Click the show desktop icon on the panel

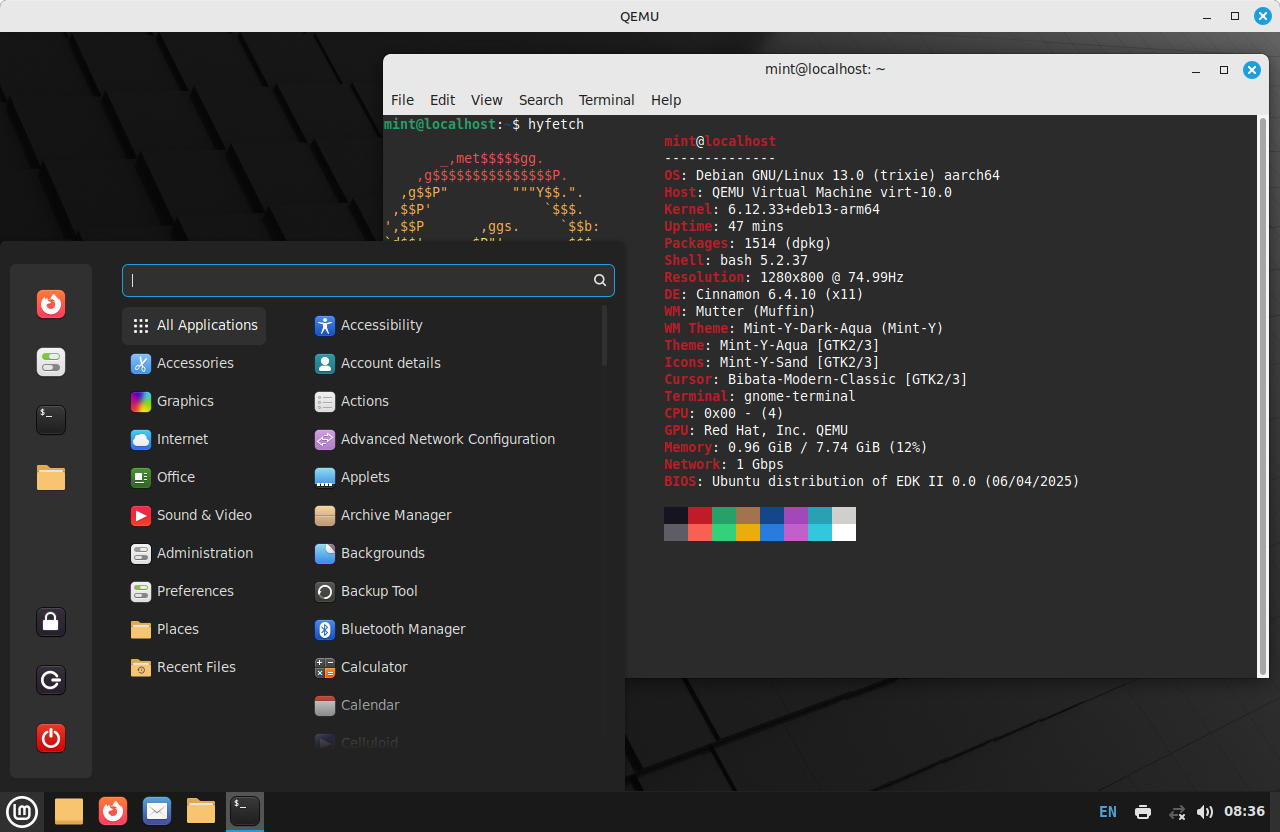click(69, 811)
